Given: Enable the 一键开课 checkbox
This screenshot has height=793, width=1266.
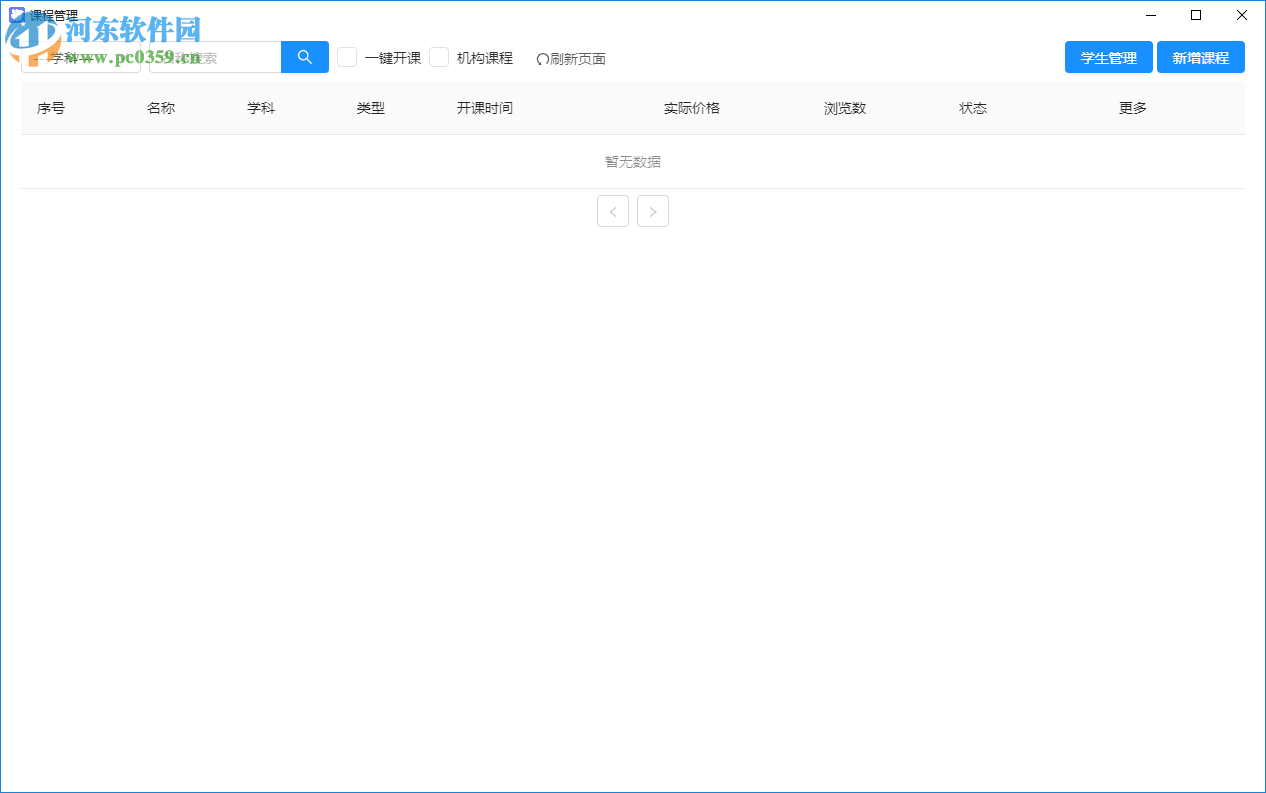Looking at the screenshot, I should pyautogui.click(x=347, y=57).
